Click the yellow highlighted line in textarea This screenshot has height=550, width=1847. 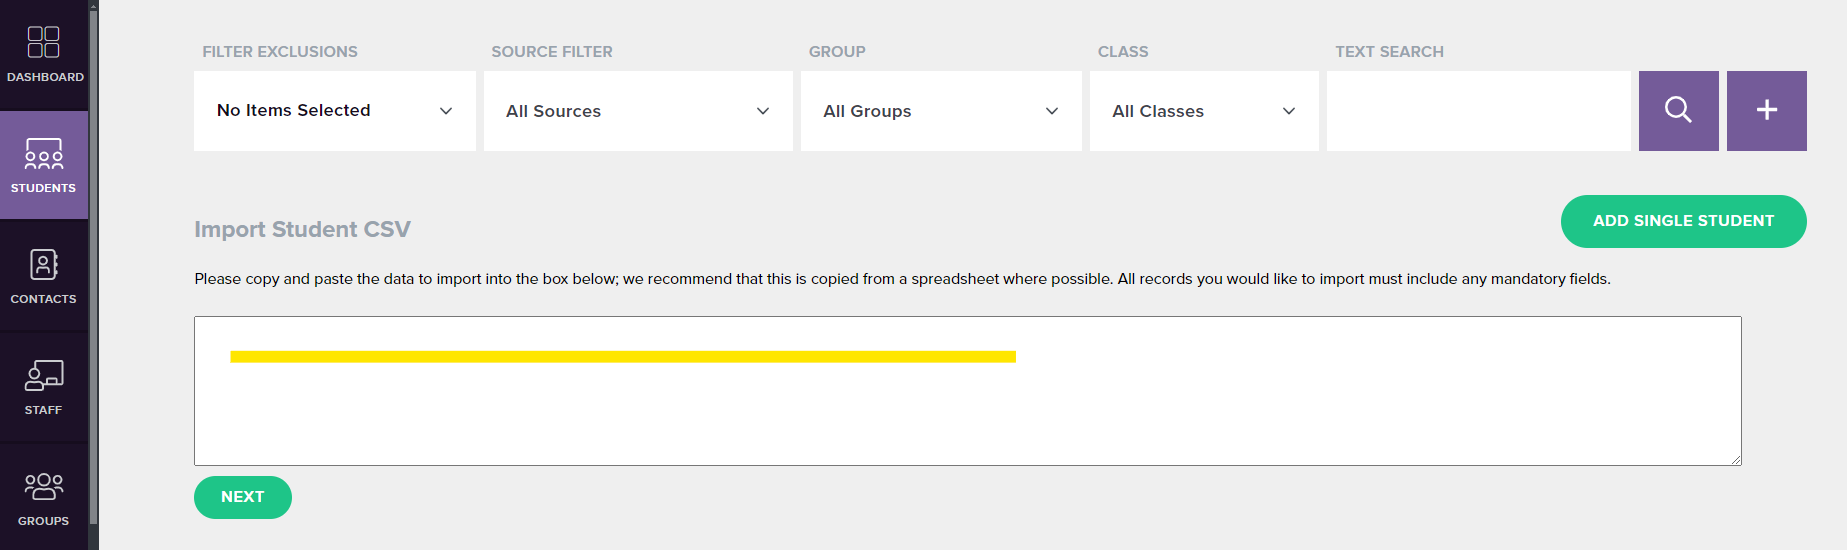(623, 357)
